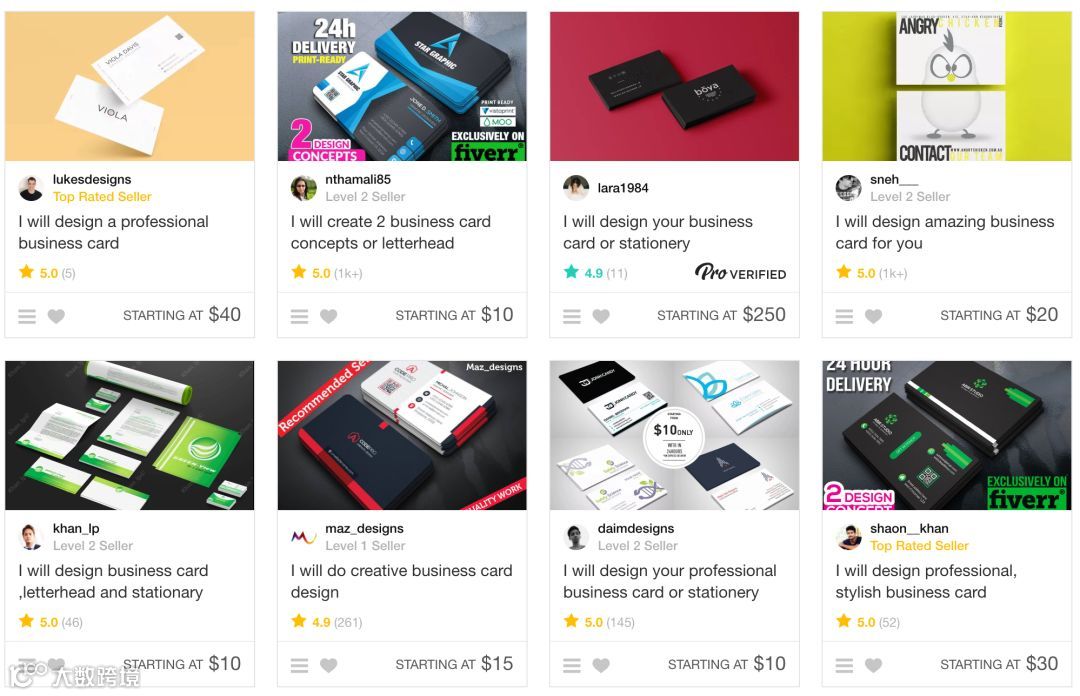This screenshot has height=696, width=1080.
Task: Favorite the maz_designs gig with heart
Action: (x=329, y=665)
